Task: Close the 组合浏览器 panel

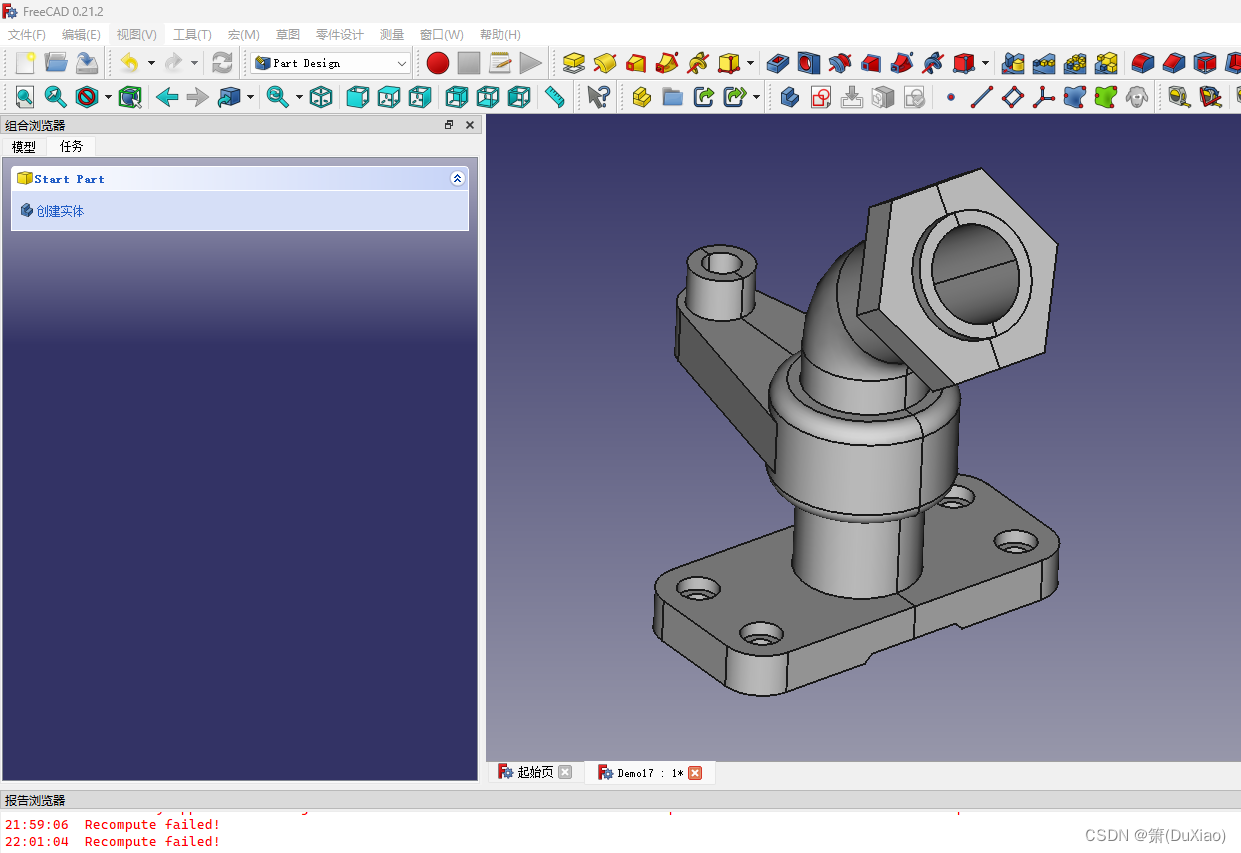Action: [x=470, y=125]
